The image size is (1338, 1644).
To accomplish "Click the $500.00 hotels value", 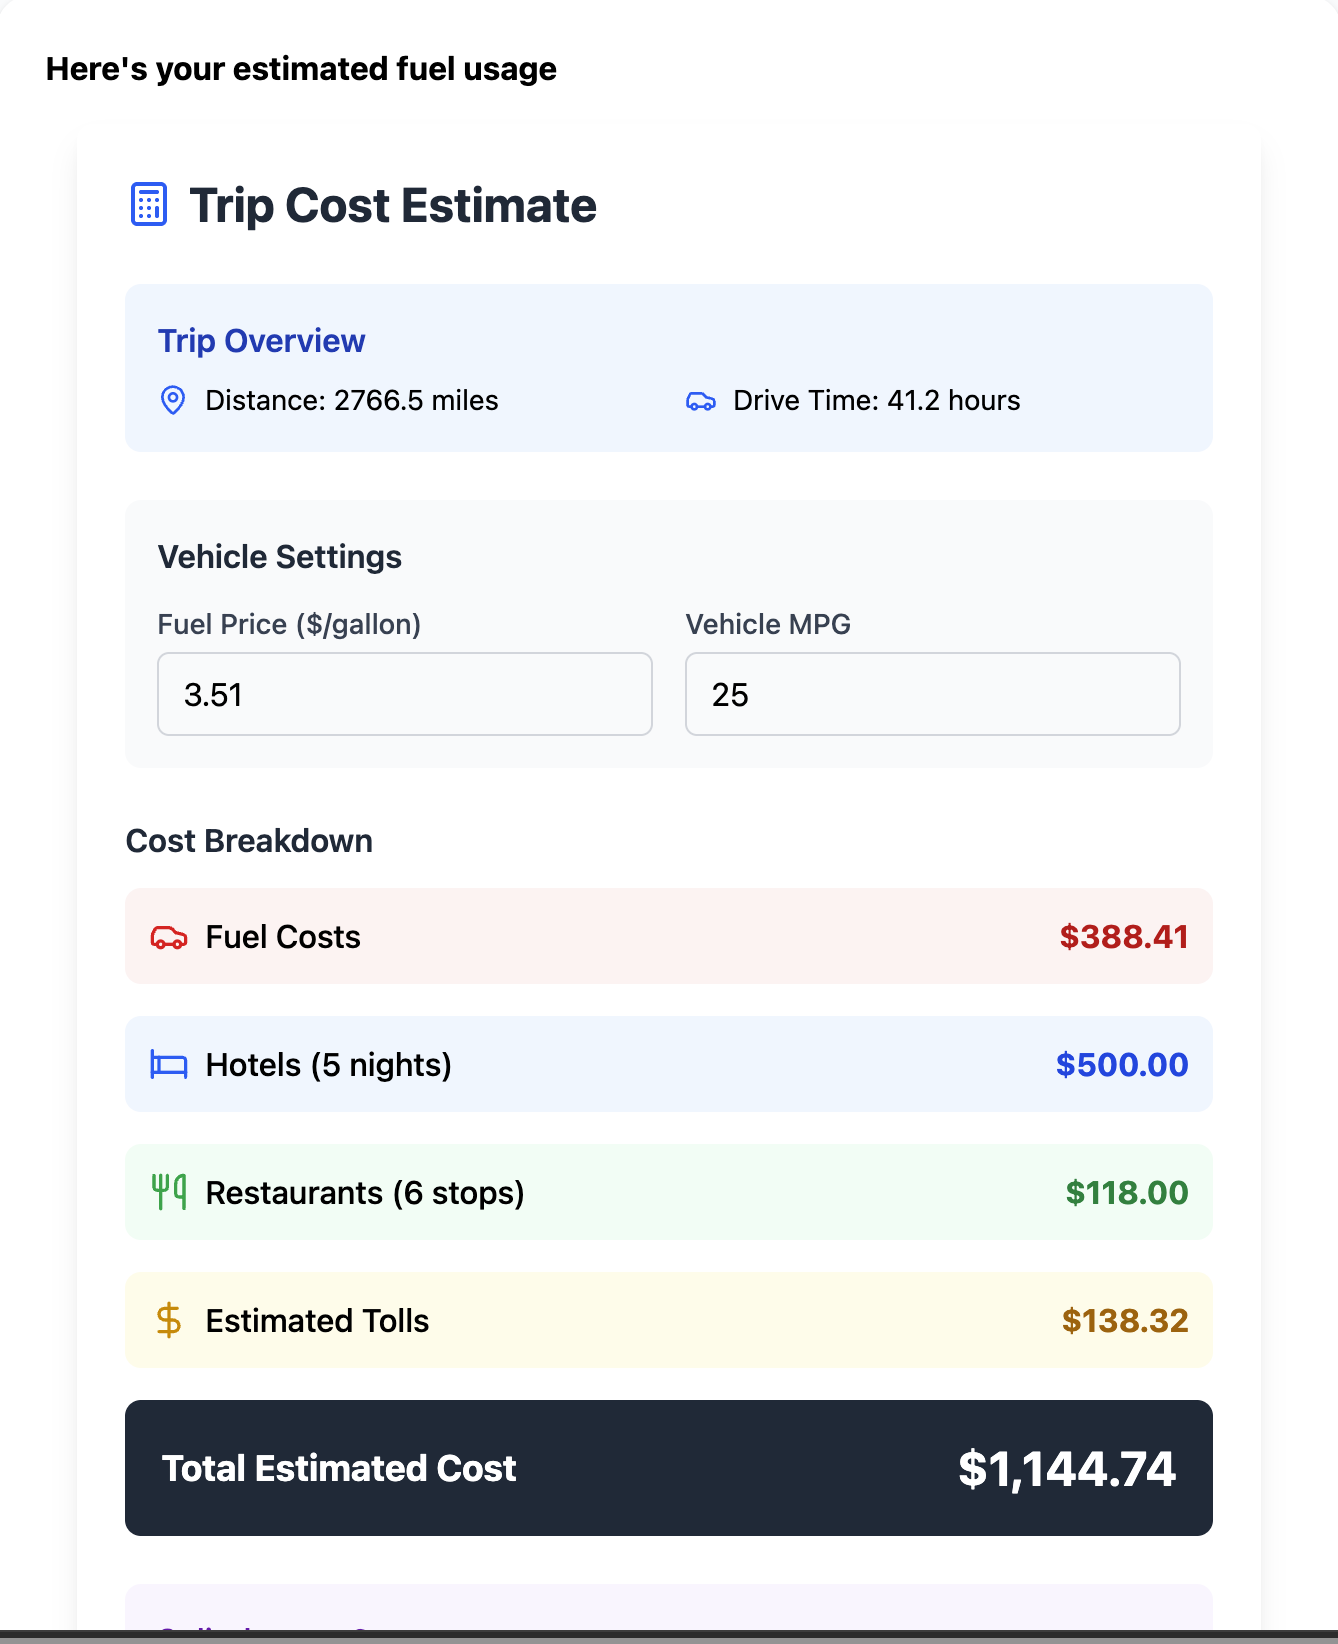I will point(1122,1065).
